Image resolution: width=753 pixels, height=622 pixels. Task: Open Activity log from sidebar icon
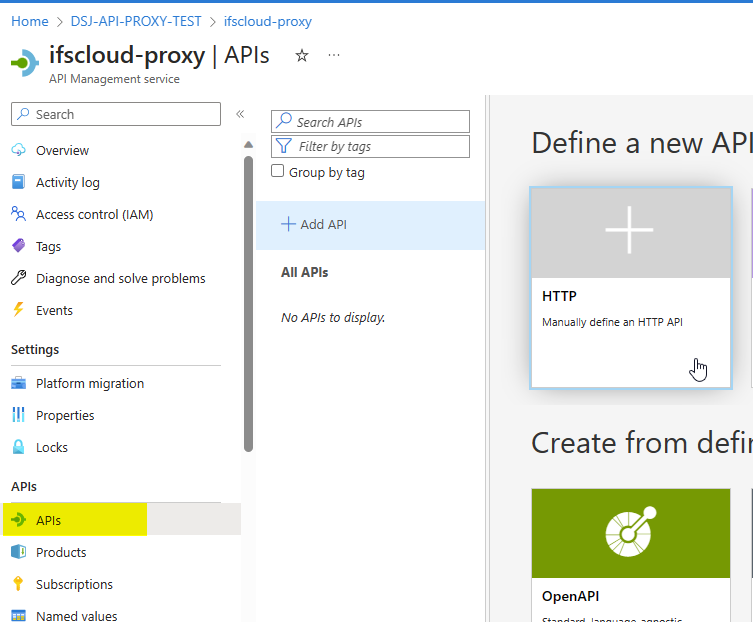click(18, 182)
